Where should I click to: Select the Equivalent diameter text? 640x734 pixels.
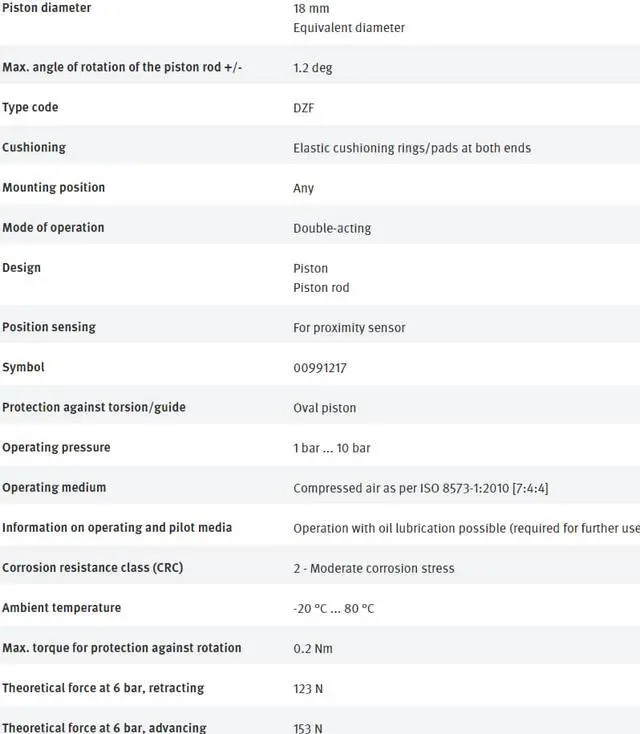click(349, 28)
